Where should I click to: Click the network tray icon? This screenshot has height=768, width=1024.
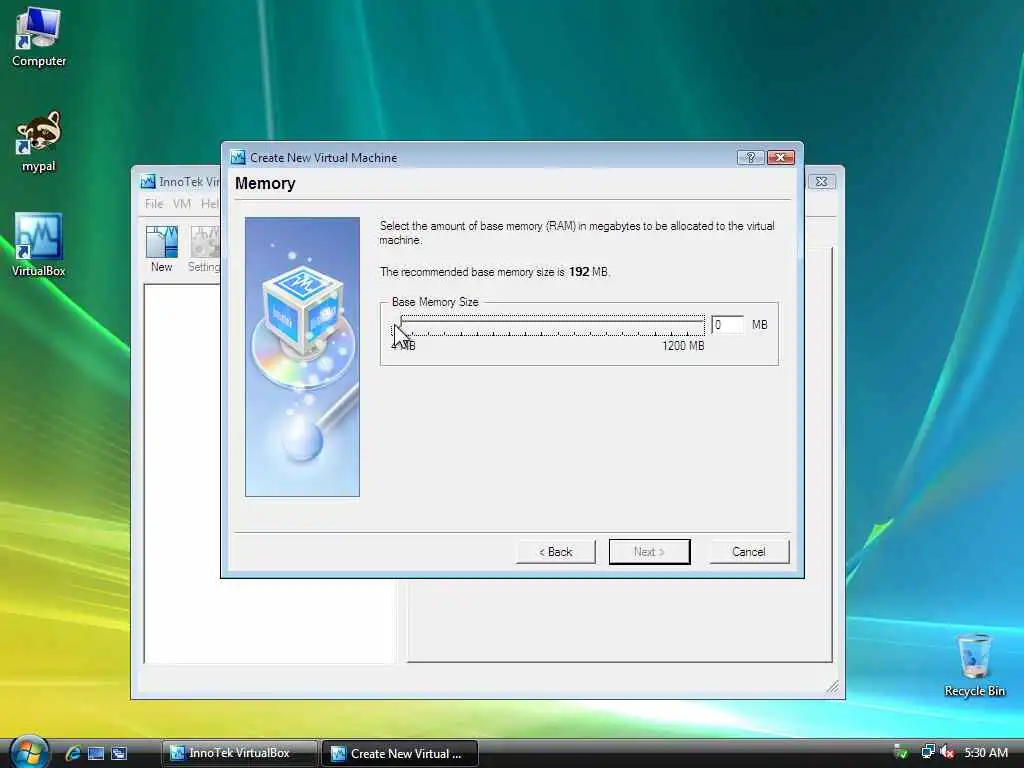pyautogui.click(x=927, y=752)
